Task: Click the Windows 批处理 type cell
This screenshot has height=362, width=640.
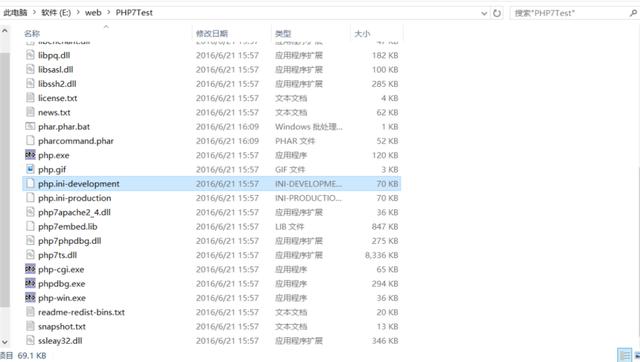Action: coord(309,127)
